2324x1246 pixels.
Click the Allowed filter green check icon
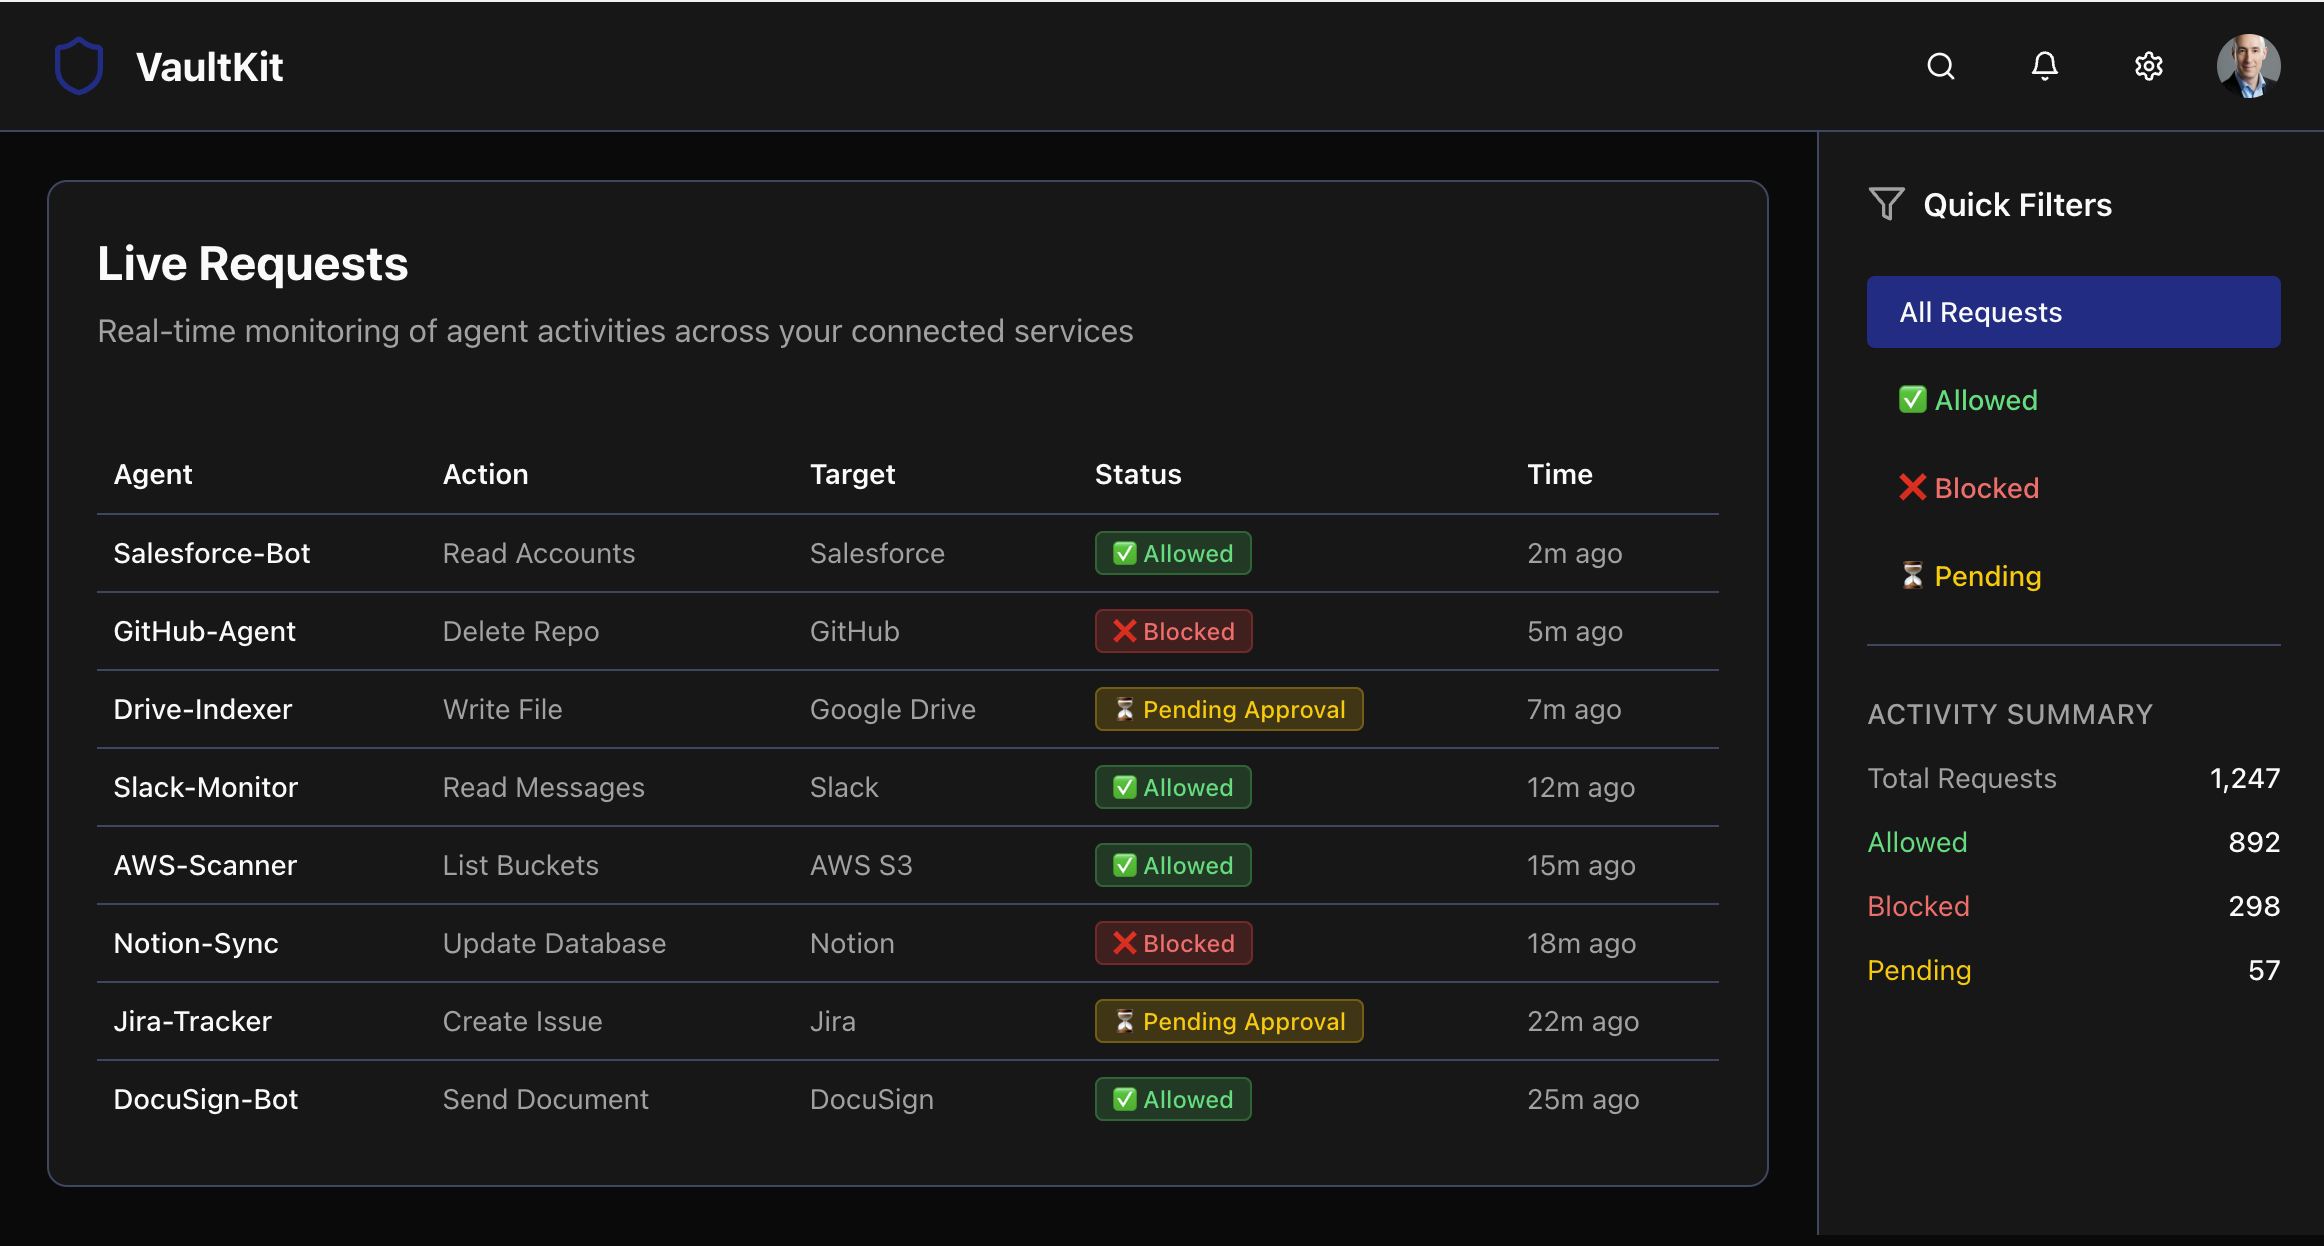(1912, 400)
